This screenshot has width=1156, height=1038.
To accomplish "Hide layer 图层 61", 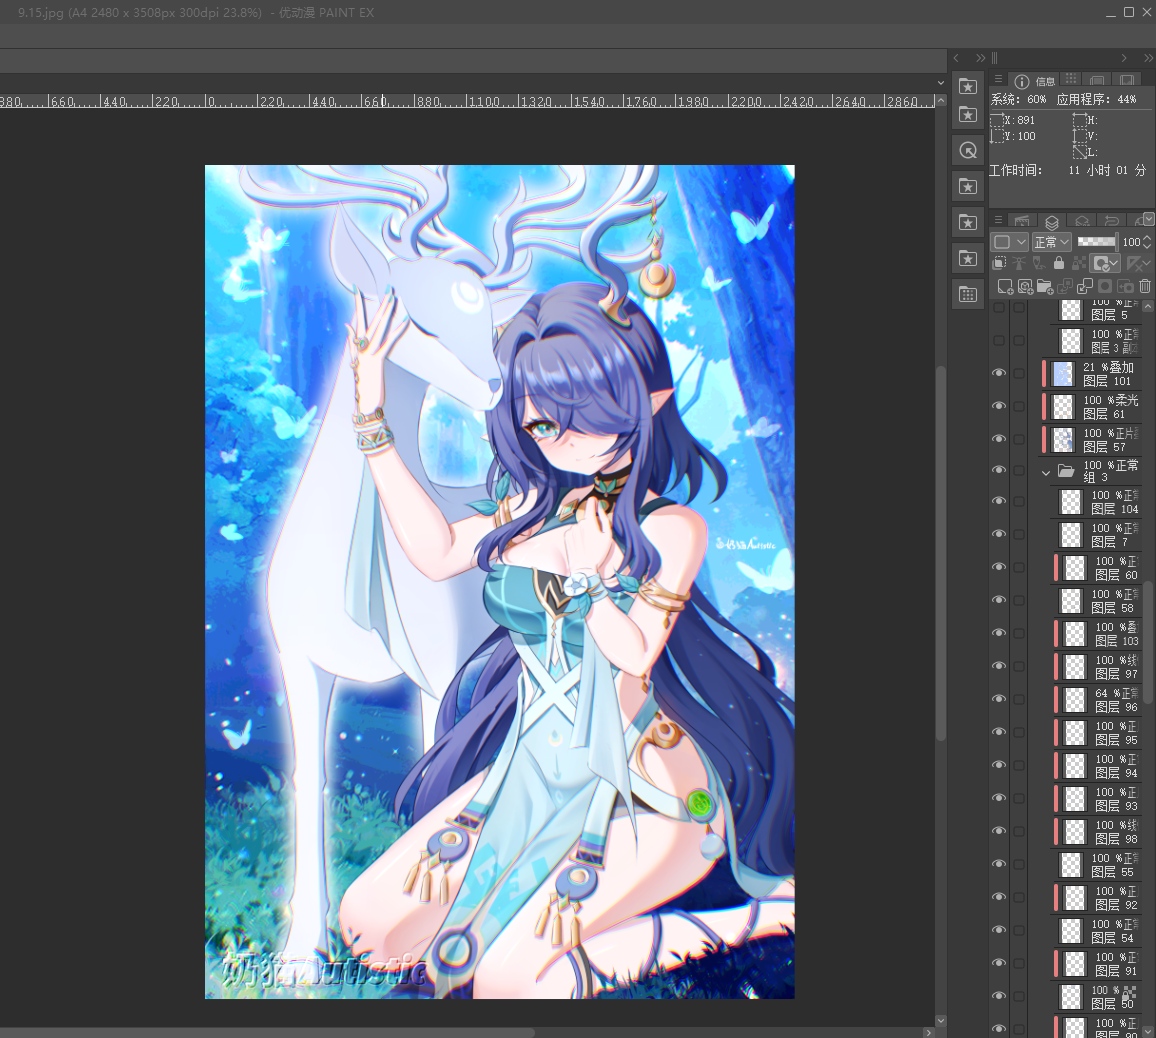I will [999, 406].
